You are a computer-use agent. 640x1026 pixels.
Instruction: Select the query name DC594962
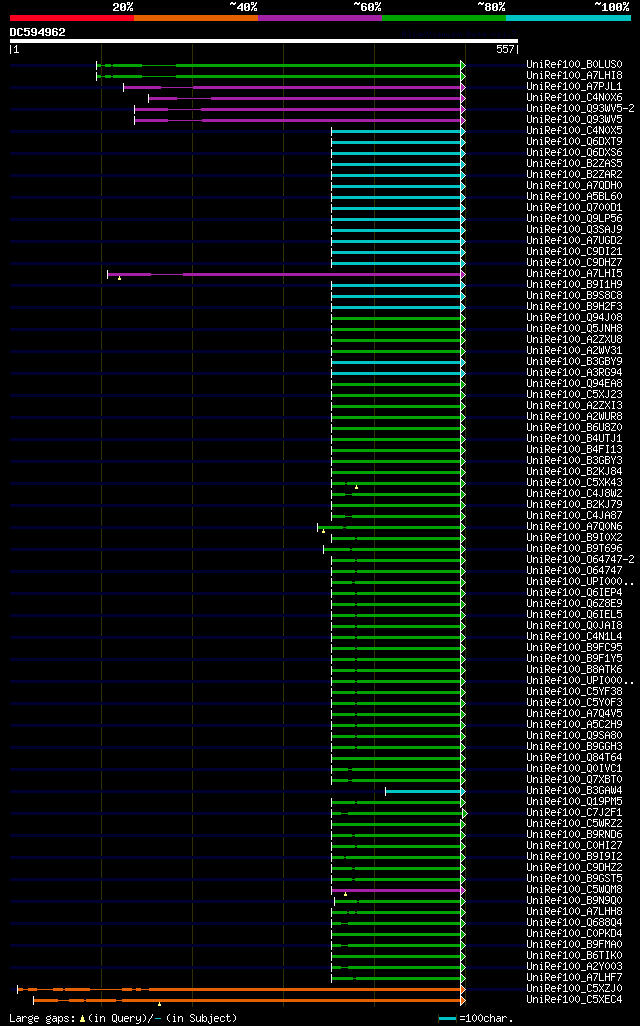[37, 32]
